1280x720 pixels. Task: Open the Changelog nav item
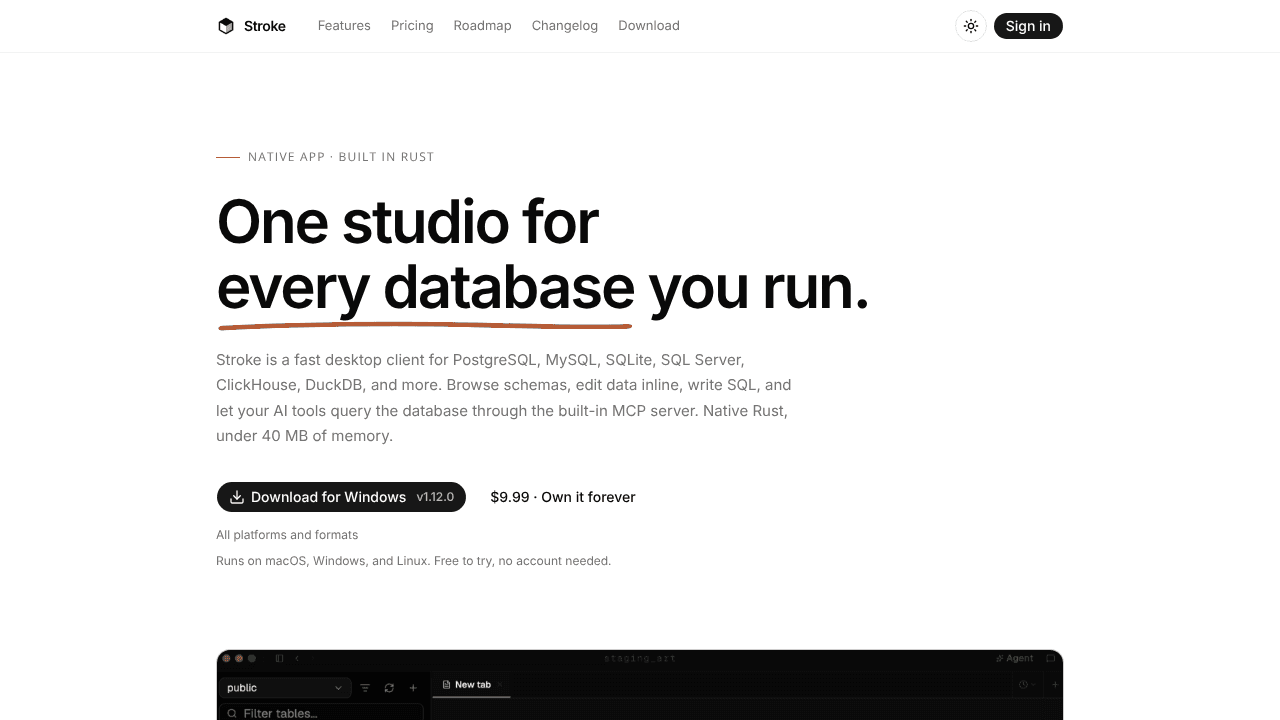click(x=565, y=26)
